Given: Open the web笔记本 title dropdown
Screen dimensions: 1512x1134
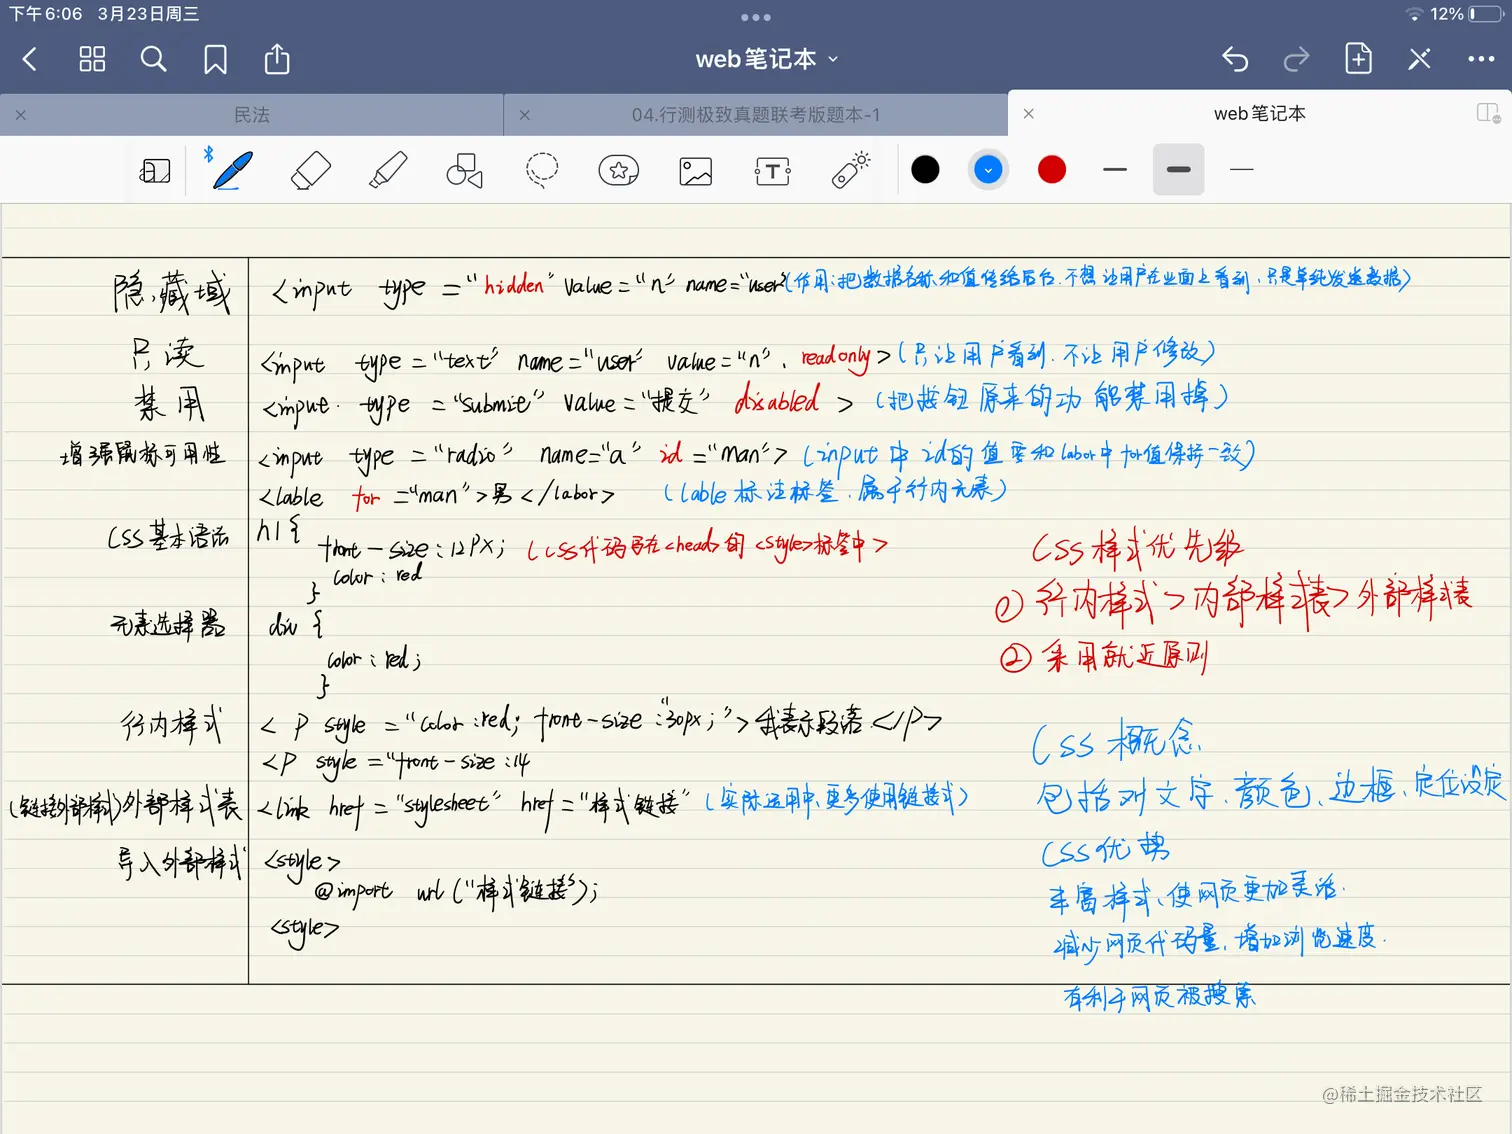Looking at the screenshot, I should 767,60.
